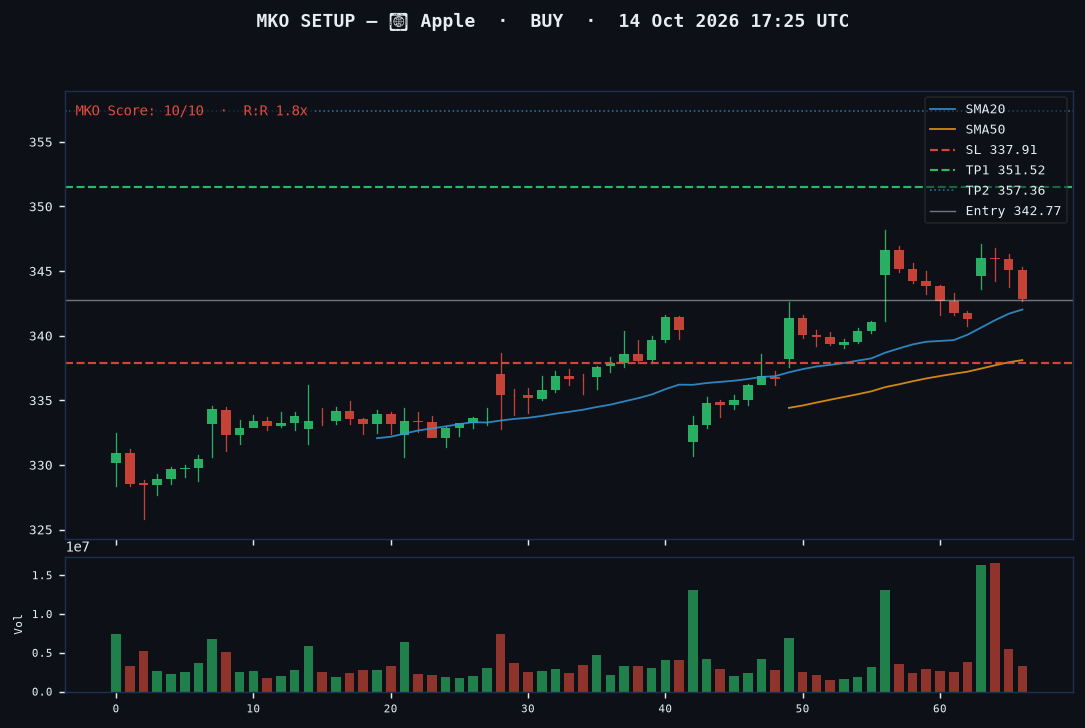Click the x-axis tick label 60
Screen dimensions: 1085x728
[x=940, y=709]
